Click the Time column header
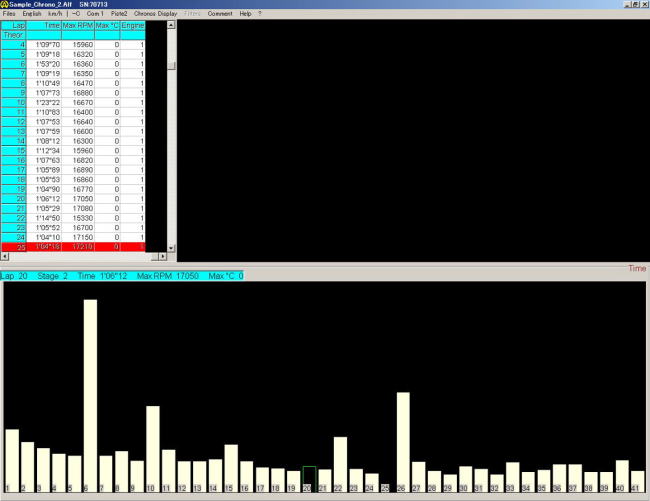Screen dimensions: 650x501 (44, 26)
